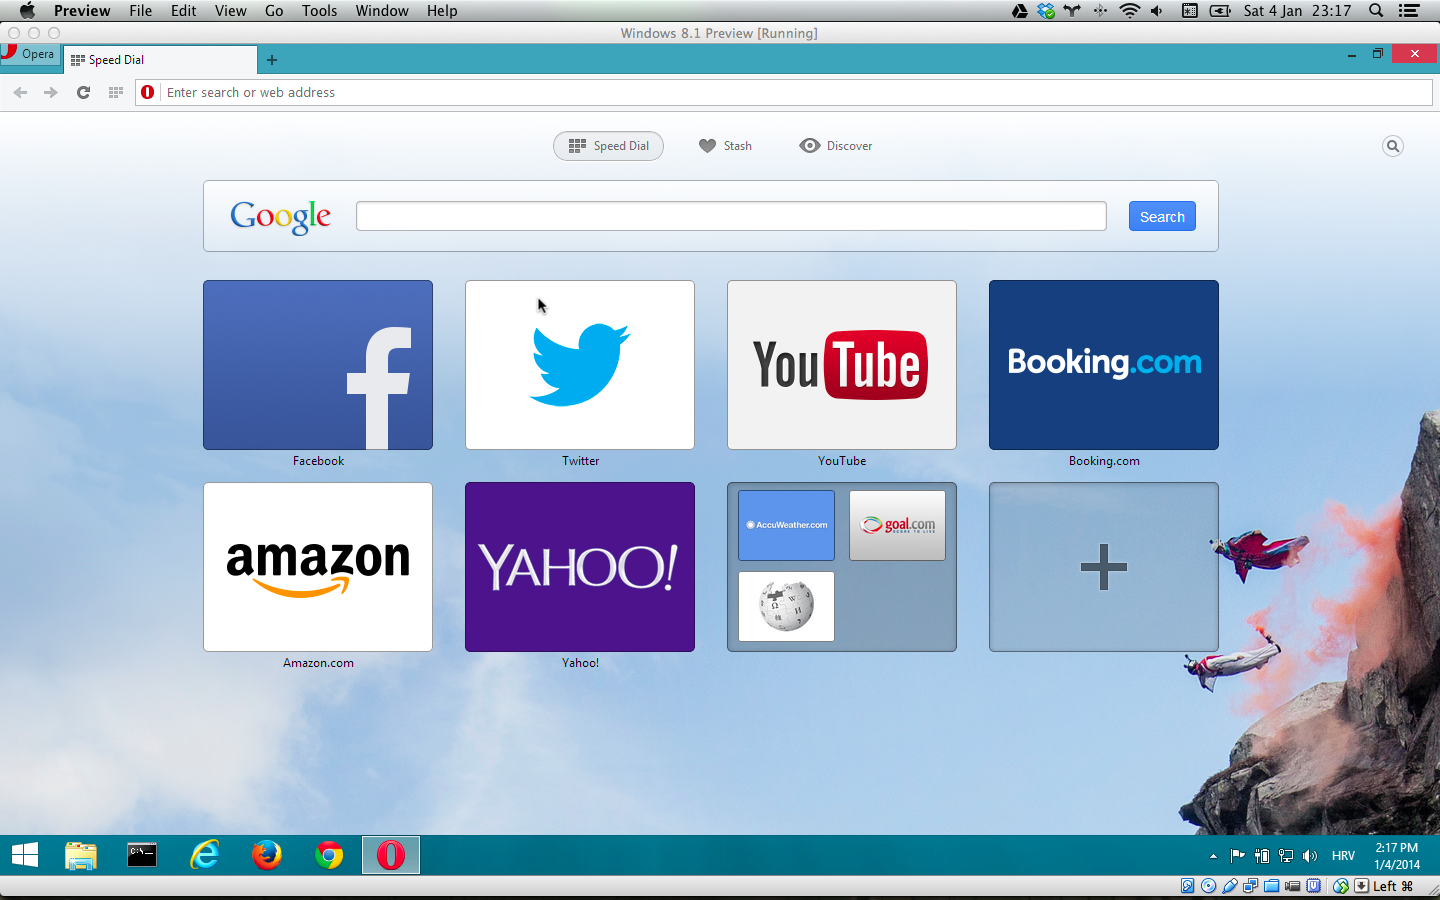Open the Booking.com speed dial tile
This screenshot has width=1440, height=900.
click(x=1104, y=365)
